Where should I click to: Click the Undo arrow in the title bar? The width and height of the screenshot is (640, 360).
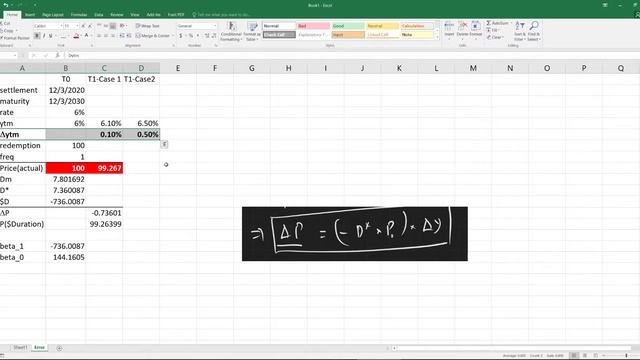tap(6, 5)
